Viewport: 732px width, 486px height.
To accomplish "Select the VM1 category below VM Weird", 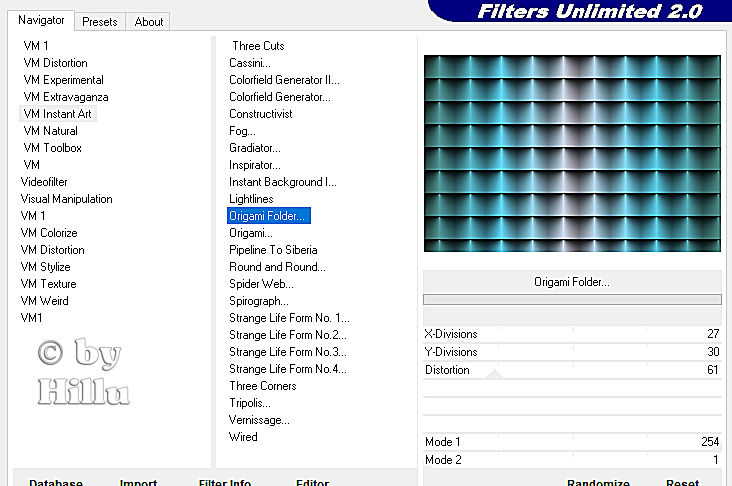I will pos(31,318).
